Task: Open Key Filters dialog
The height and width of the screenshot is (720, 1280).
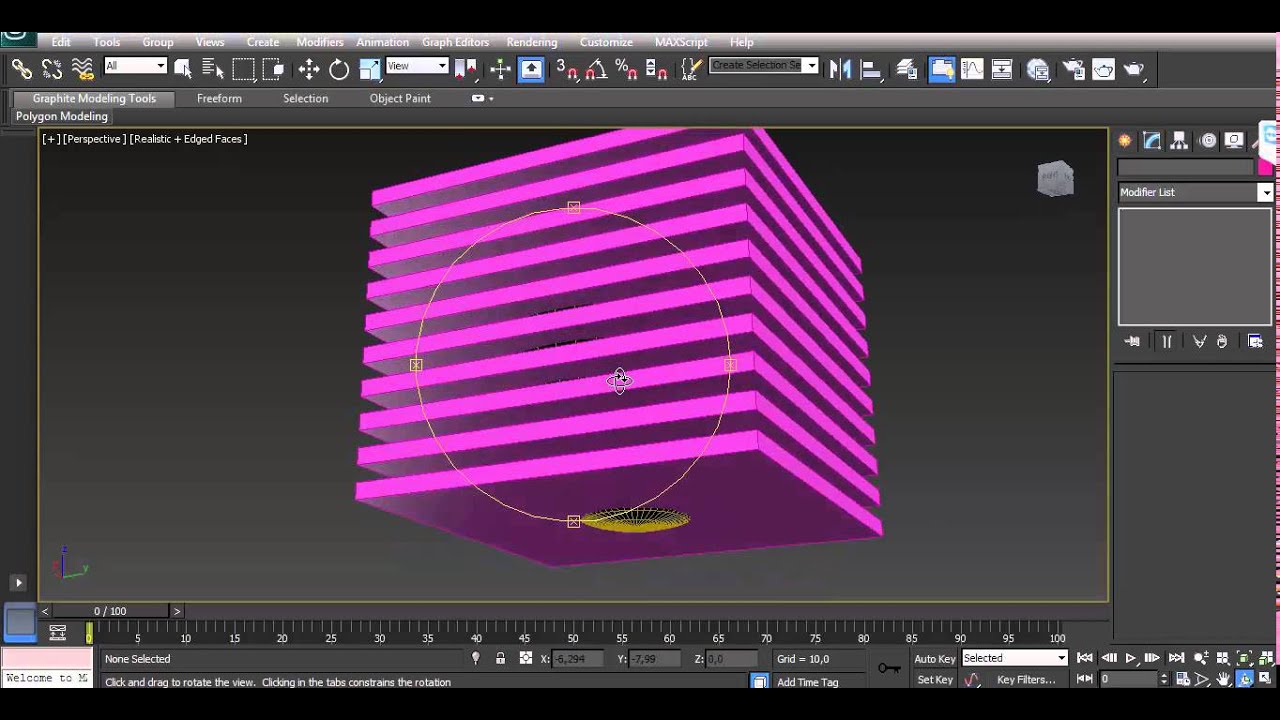Action: [x=1026, y=680]
